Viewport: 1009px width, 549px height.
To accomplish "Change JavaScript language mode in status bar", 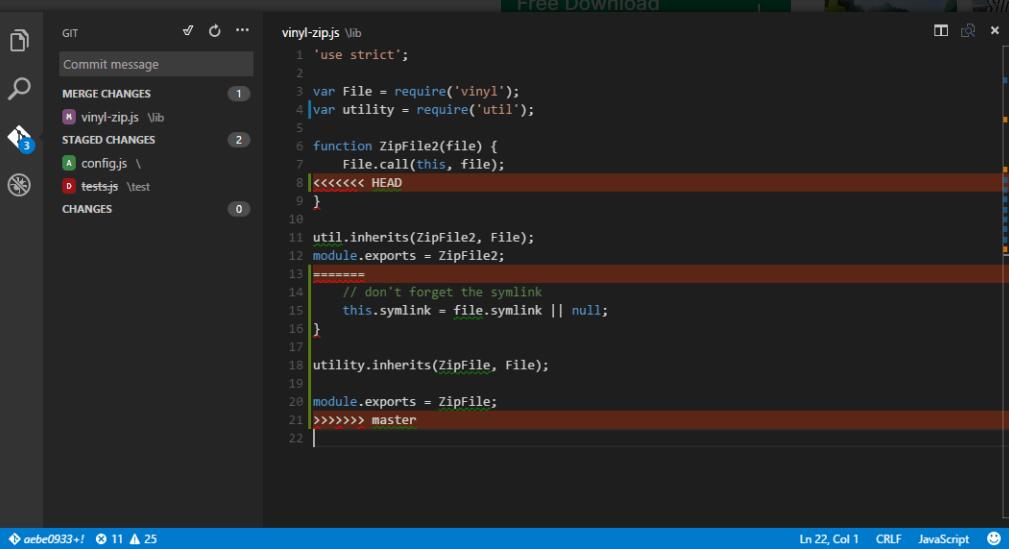I will pos(943,539).
